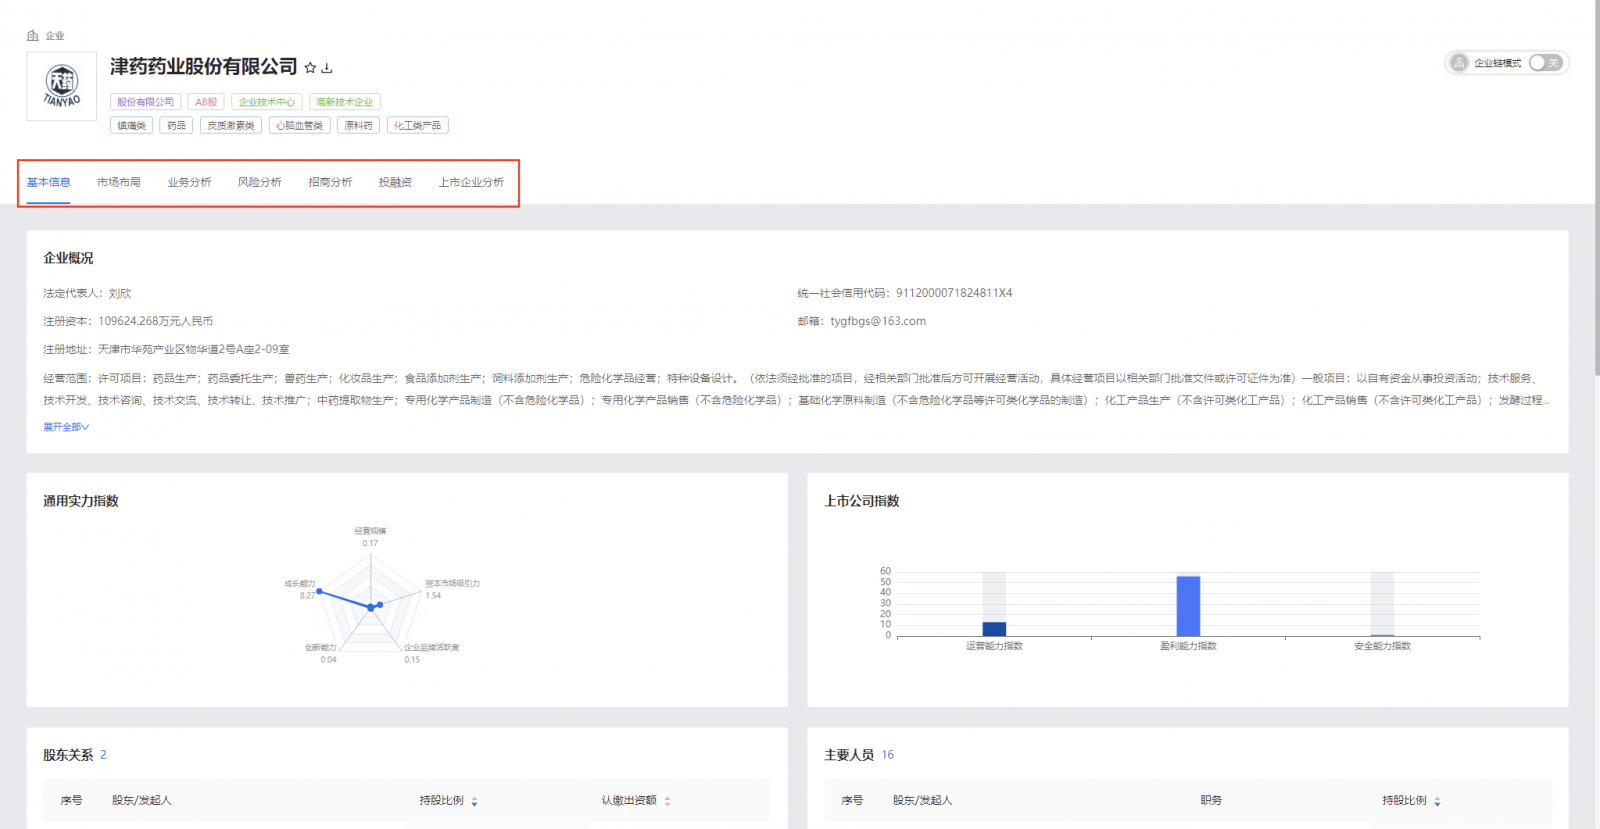Click the registered address 天津市华苑产业区物华道2号A座2-09室
This screenshot has height=829, width=1600.
194,349
